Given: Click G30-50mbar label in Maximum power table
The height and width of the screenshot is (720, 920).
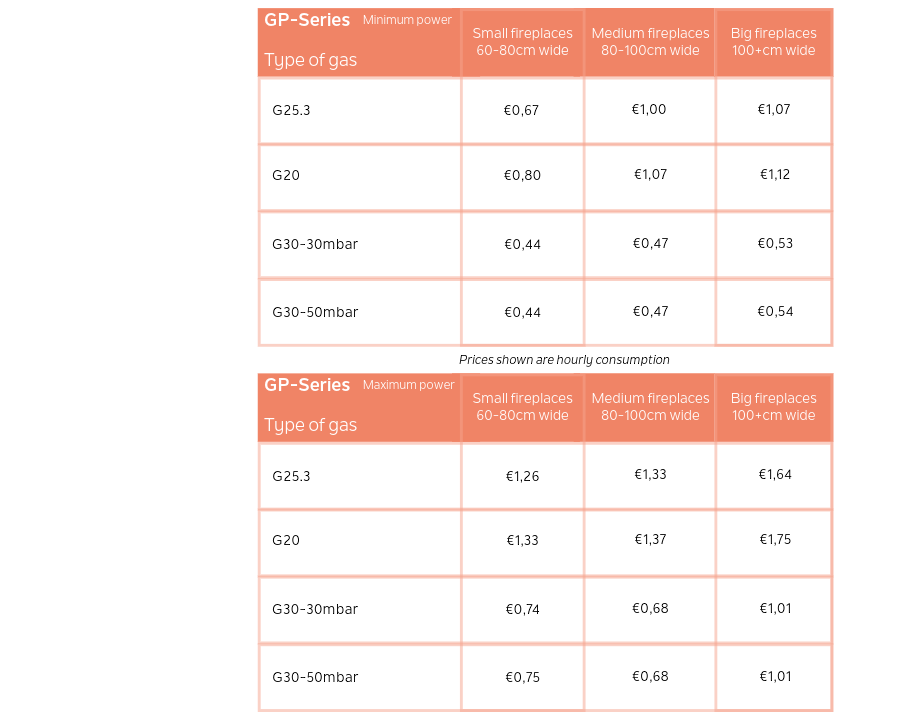Looking at the screenshot, I should [315, 677].
